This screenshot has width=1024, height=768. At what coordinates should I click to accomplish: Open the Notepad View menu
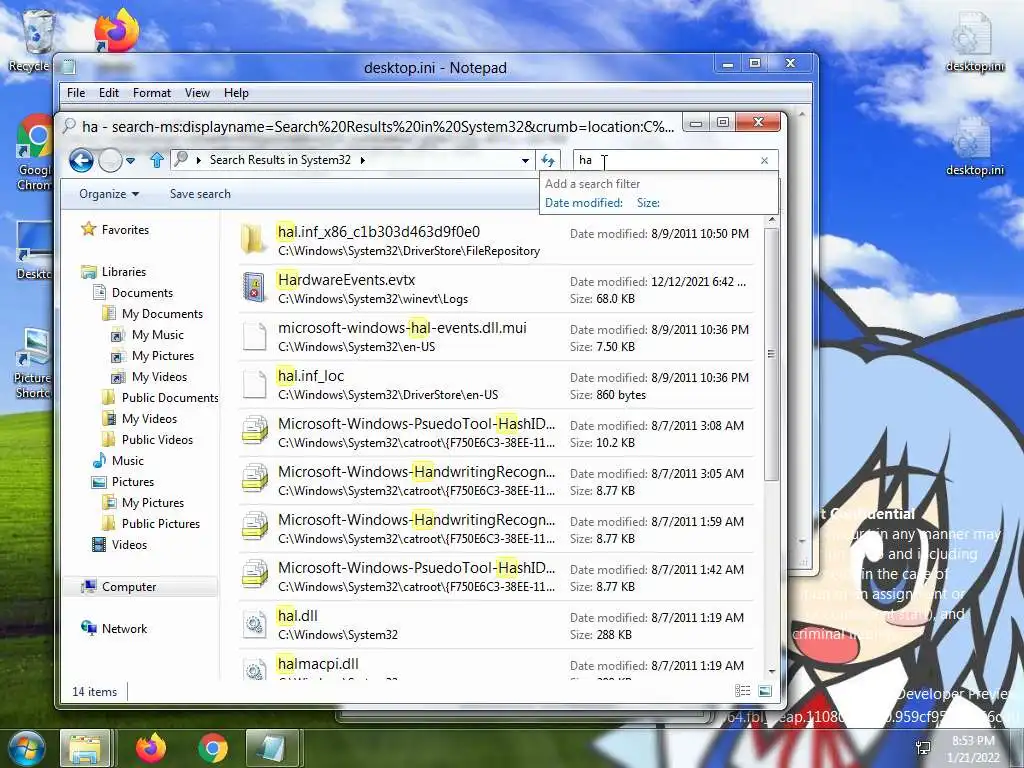click(197, 93)
